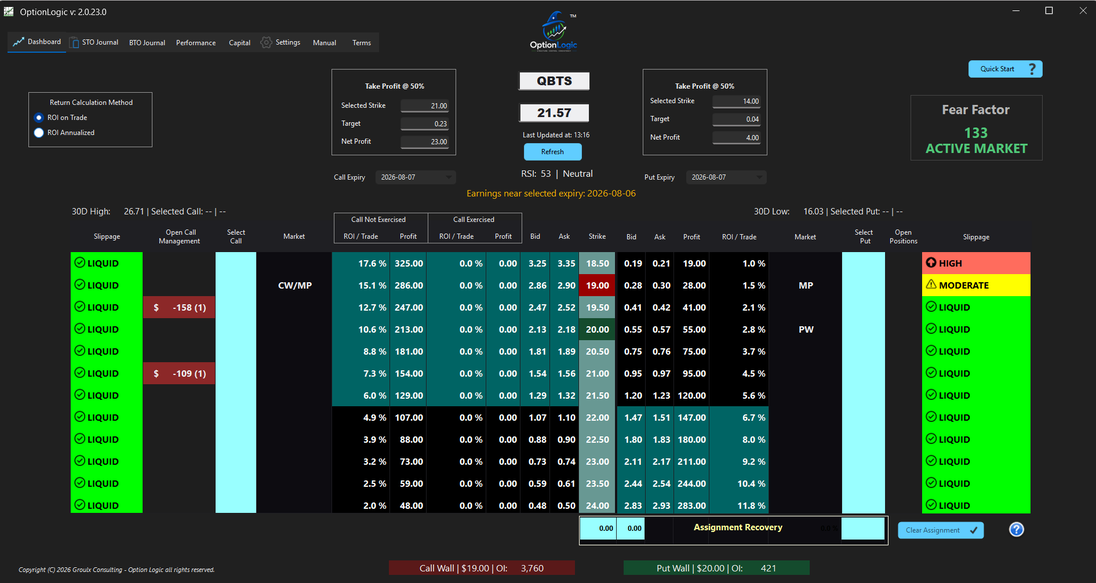
Task: Select ROI Annualized radio button
Action: click(38, 133)
